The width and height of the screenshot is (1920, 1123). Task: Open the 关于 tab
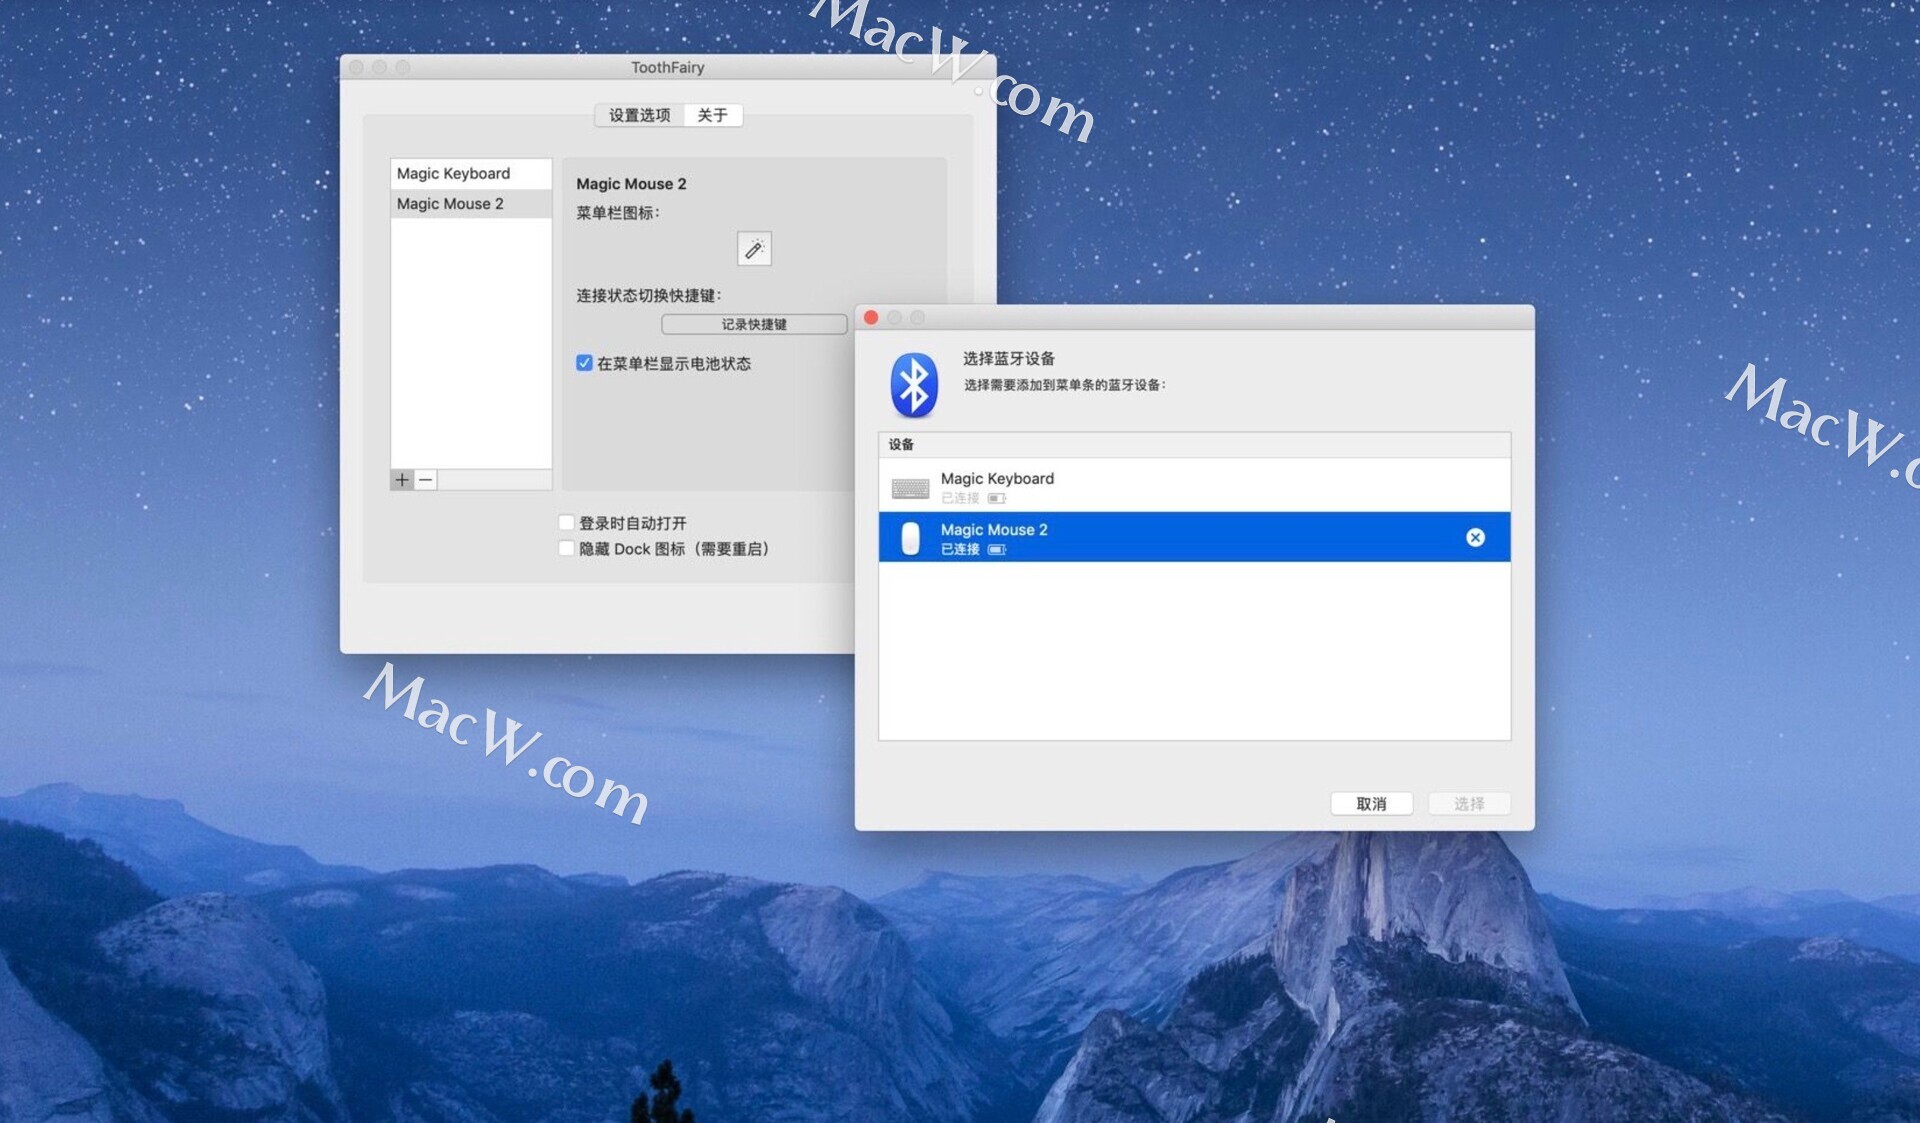coord(713,115)
